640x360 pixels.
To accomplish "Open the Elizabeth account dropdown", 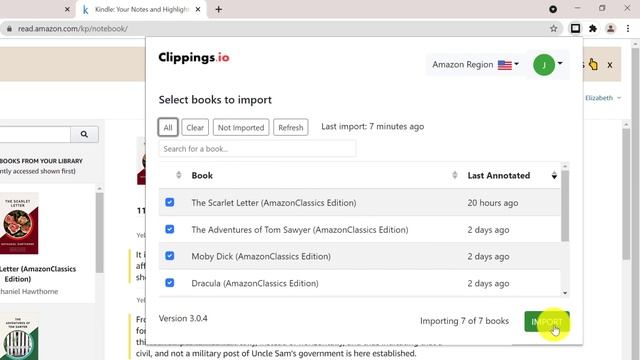I will (x=603, y=98).
